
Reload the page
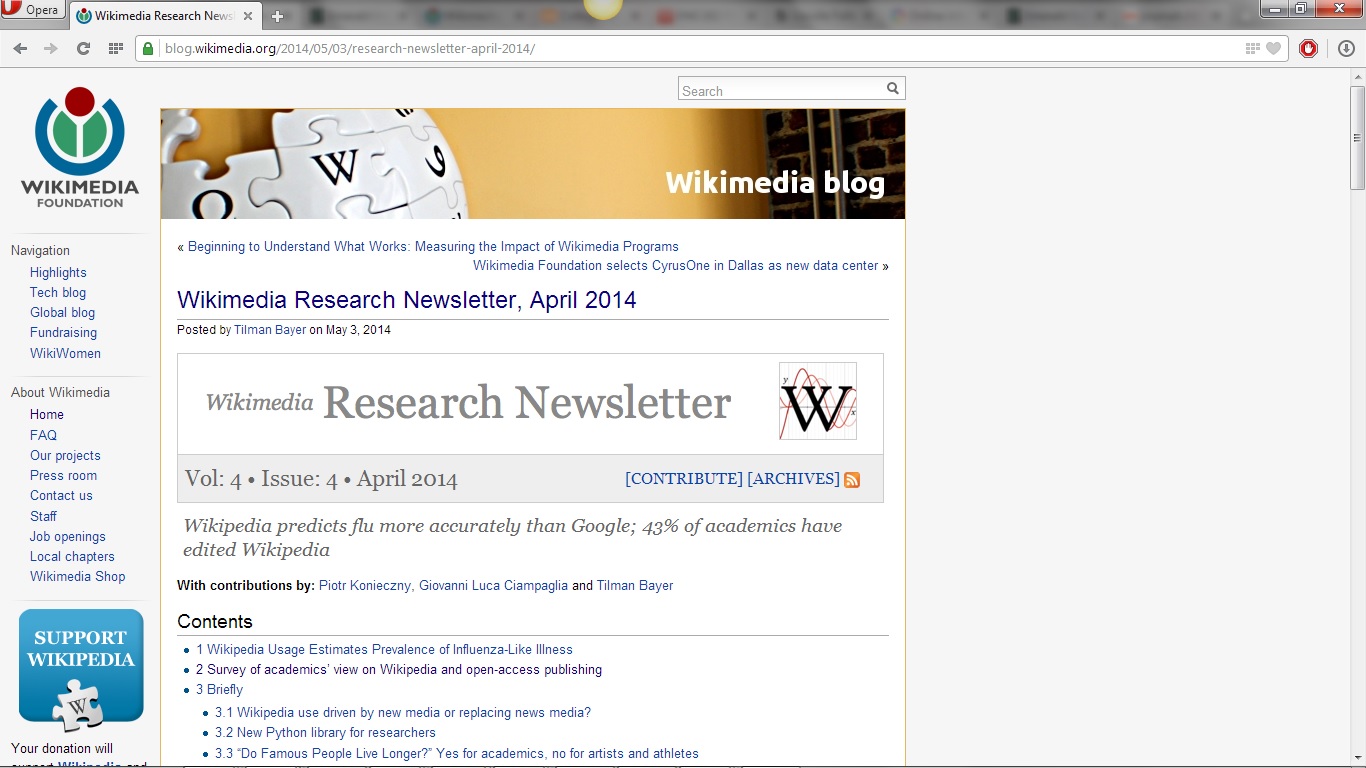tap(83, 48)
